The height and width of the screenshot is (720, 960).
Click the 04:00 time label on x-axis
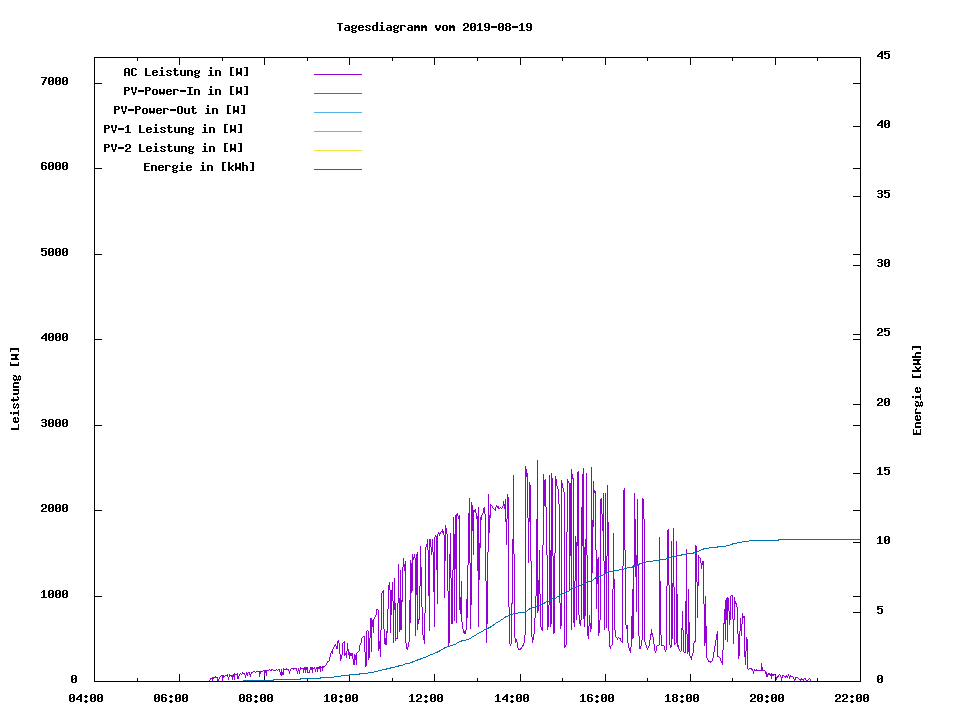pos(86,698)
